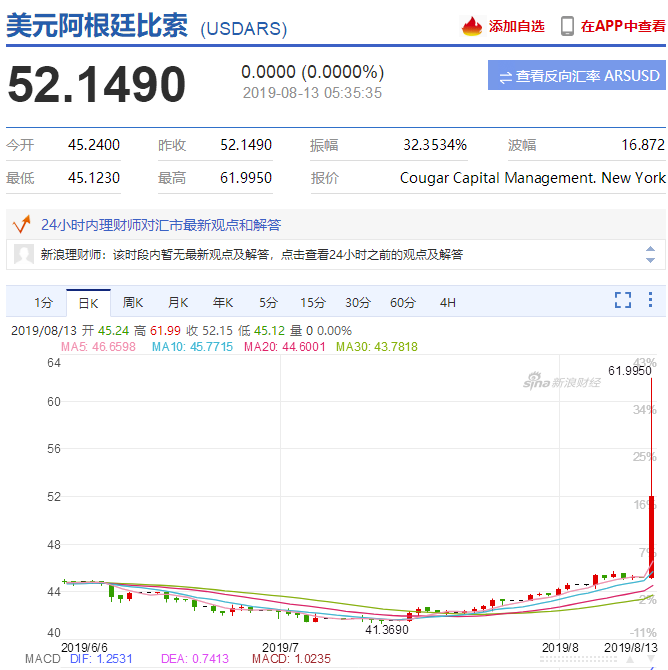Click the phone icon for APP viewing
The height and width of the screenshot is (670, 668).
click(x=567, y=26)
